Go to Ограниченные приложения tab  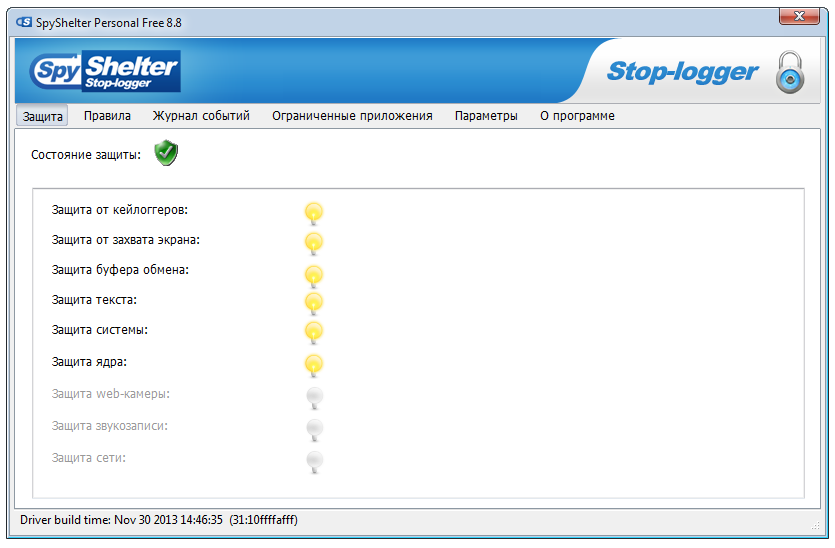(x=352, y=116)
